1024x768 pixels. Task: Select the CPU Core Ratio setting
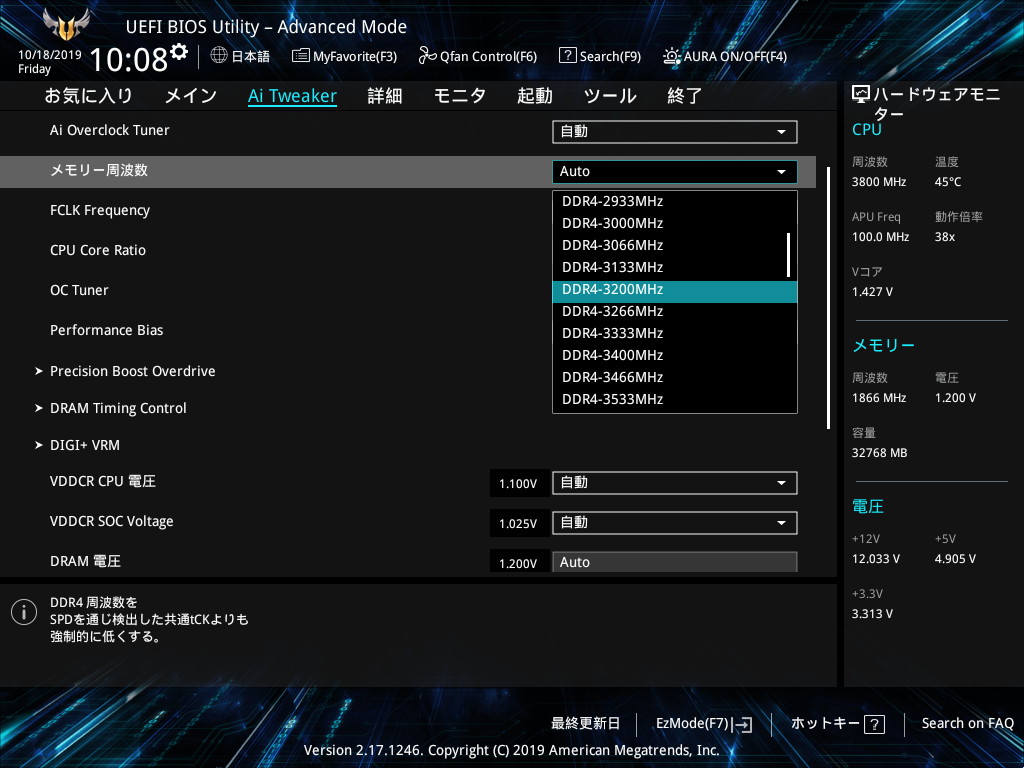point(98,250)
